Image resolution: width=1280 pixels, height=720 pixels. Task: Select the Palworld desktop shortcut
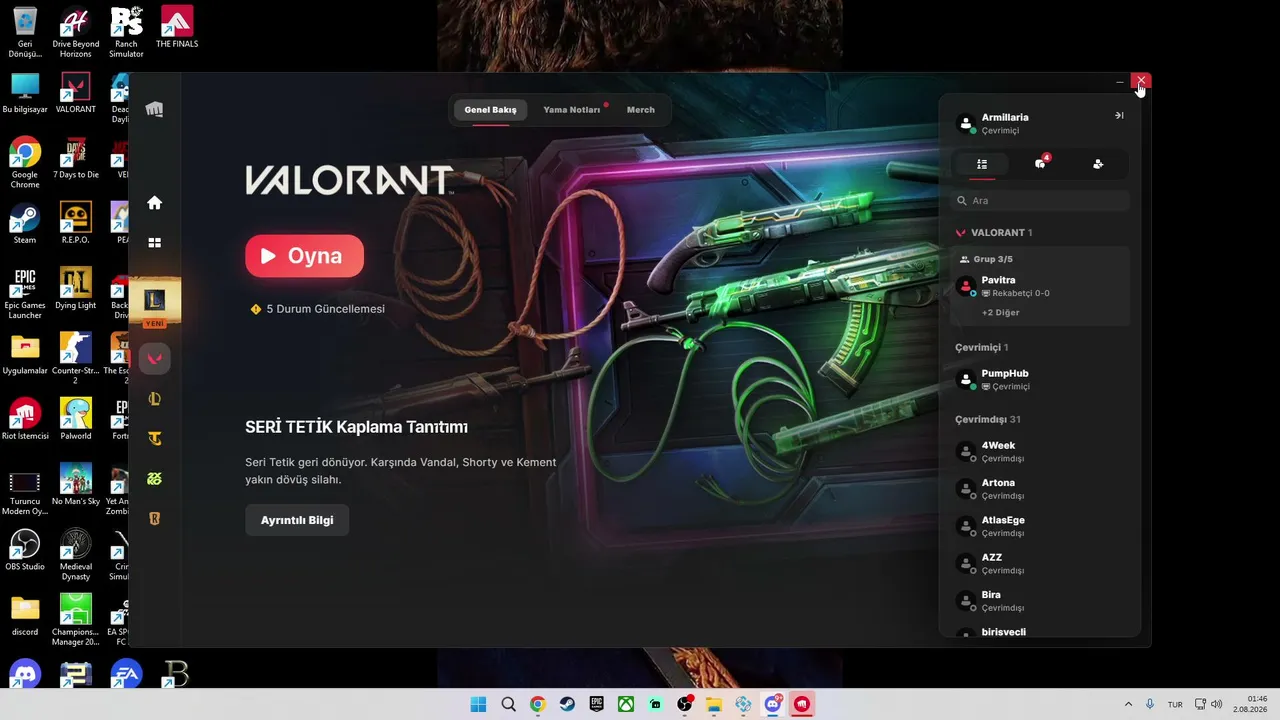[x=76, y=420]
